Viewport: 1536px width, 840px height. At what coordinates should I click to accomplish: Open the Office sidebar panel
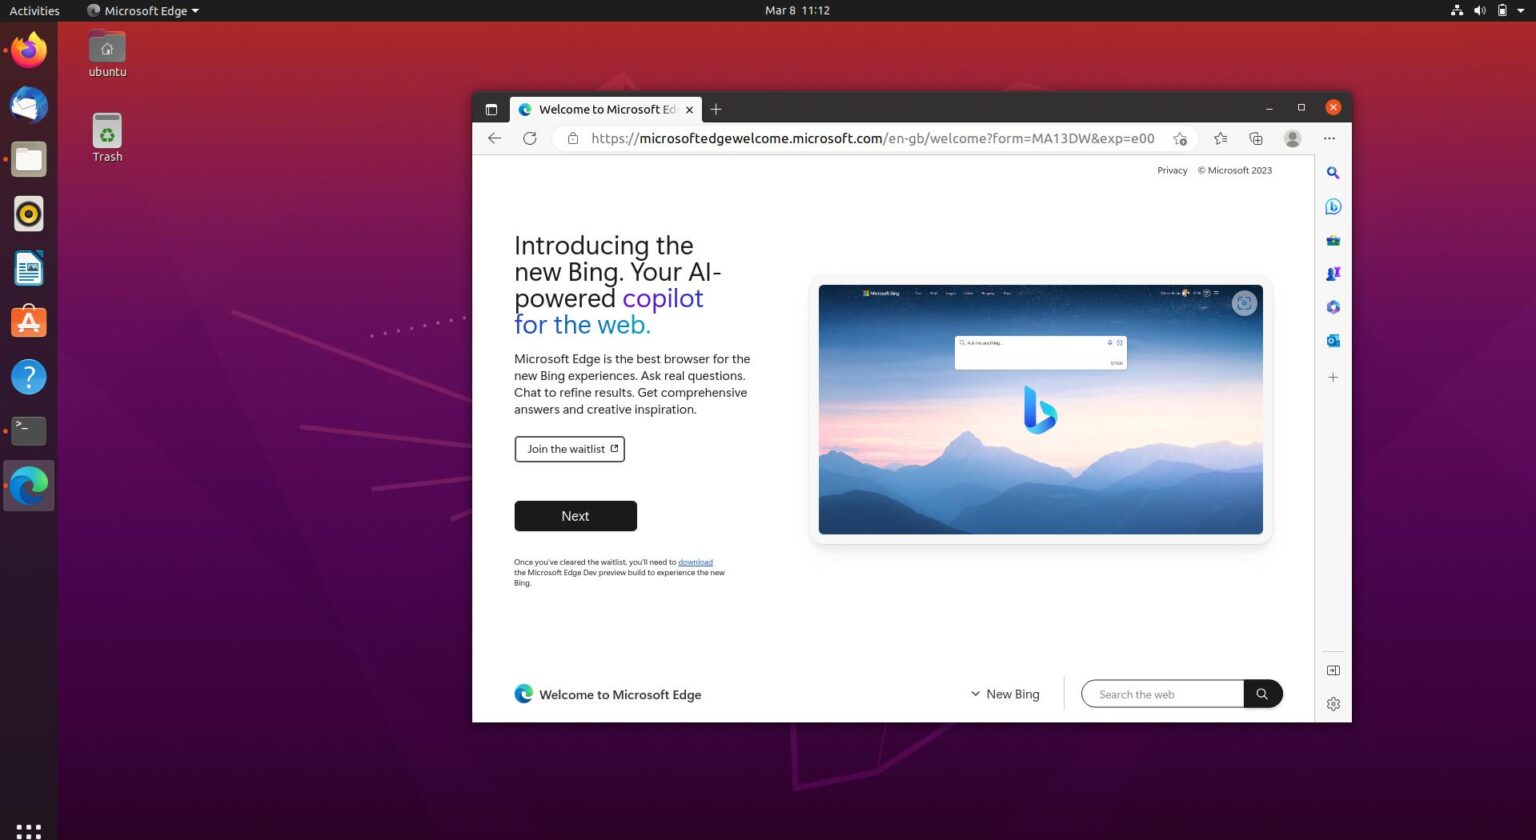[x=1333, y=307]
